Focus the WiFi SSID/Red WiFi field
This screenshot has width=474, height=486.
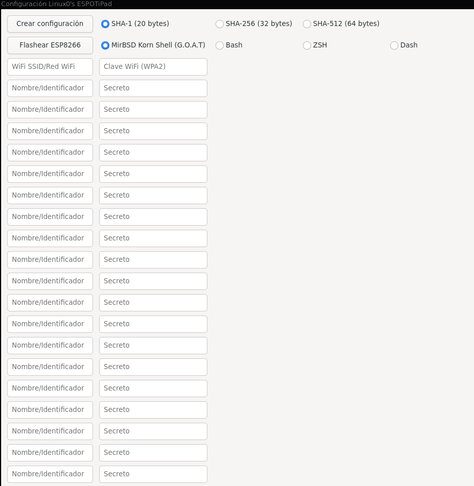[50, 67]
